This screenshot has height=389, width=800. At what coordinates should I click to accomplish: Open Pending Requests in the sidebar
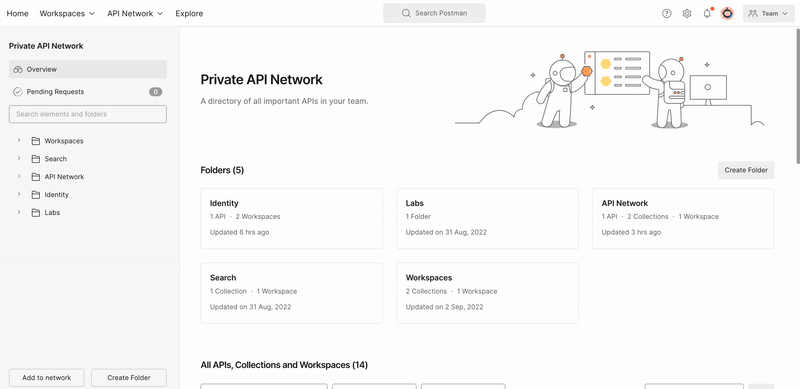(88, 92)
